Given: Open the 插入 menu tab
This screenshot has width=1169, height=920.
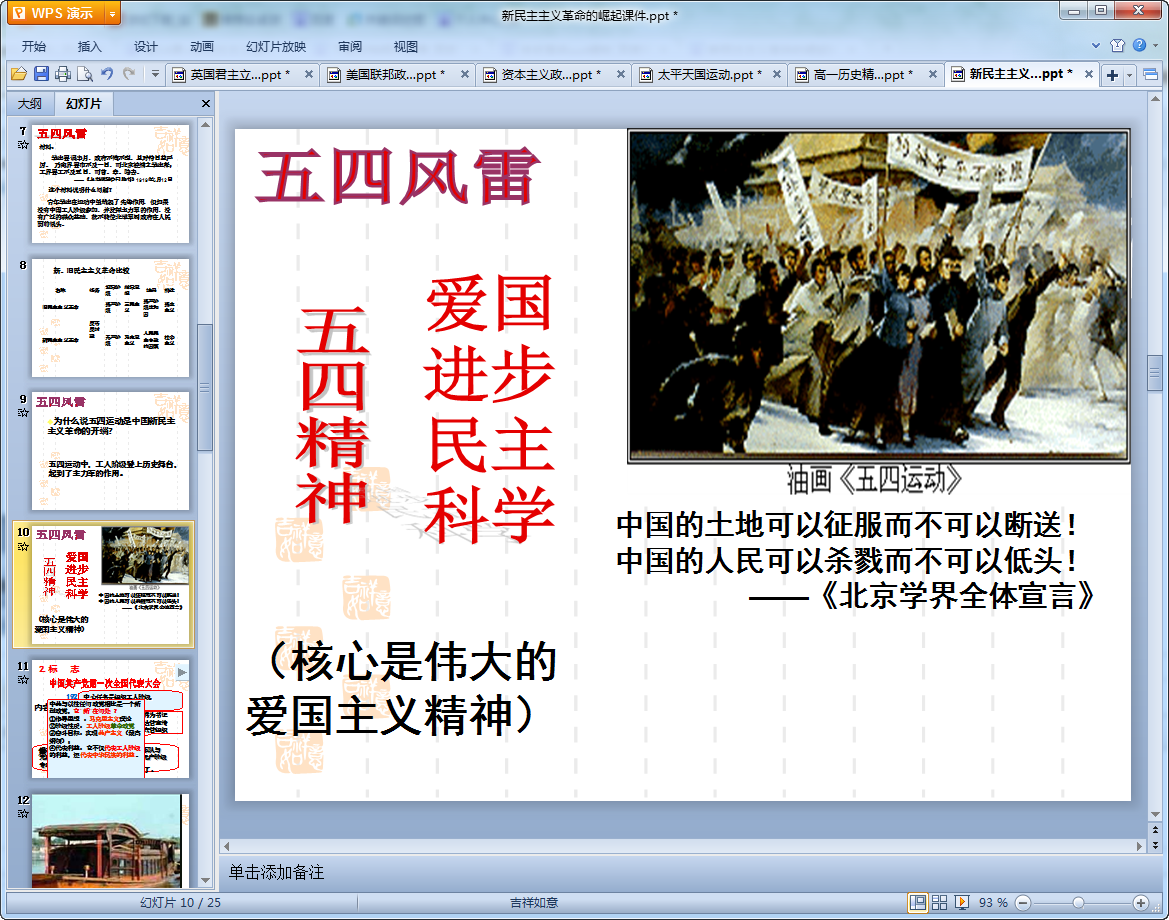Looking at the screenshot, I should (x=89, y=46).
